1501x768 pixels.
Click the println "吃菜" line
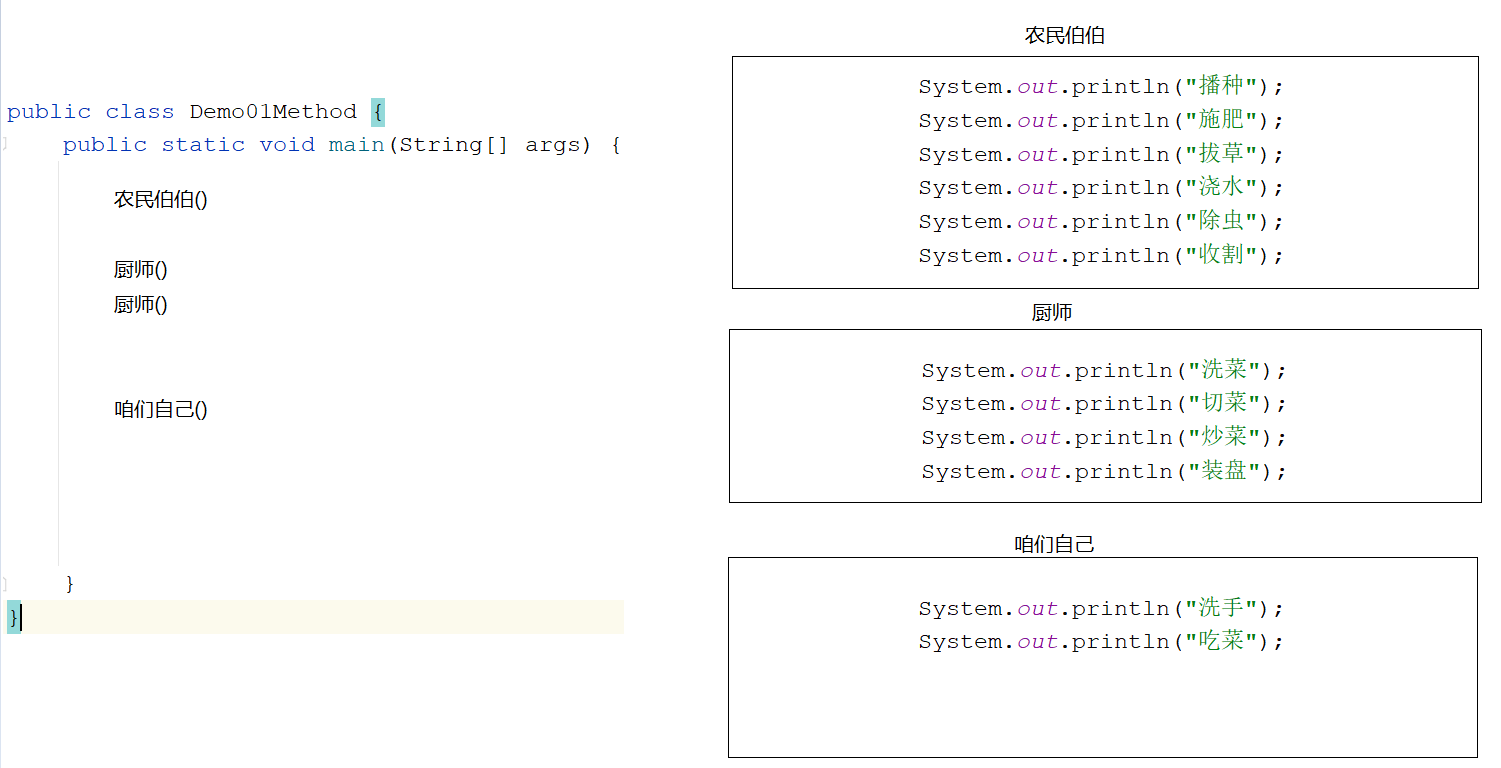tap(1100, 642)
